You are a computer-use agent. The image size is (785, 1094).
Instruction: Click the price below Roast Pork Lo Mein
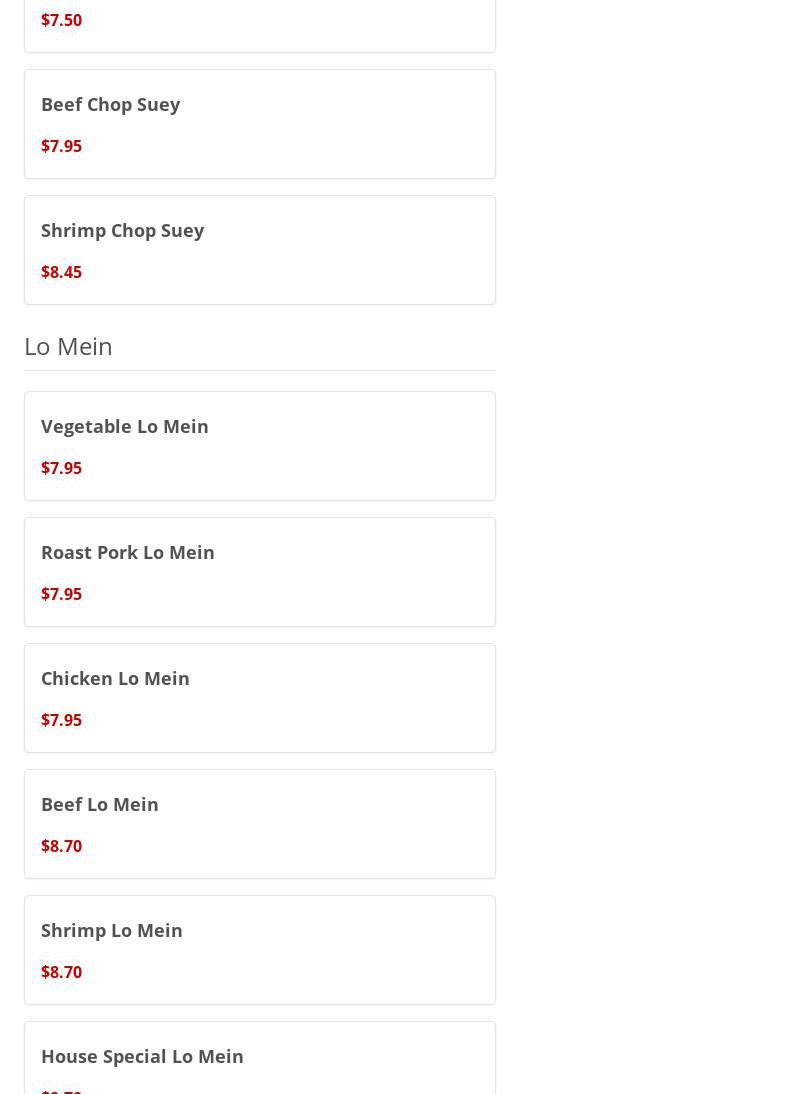(x=61, y=594)
